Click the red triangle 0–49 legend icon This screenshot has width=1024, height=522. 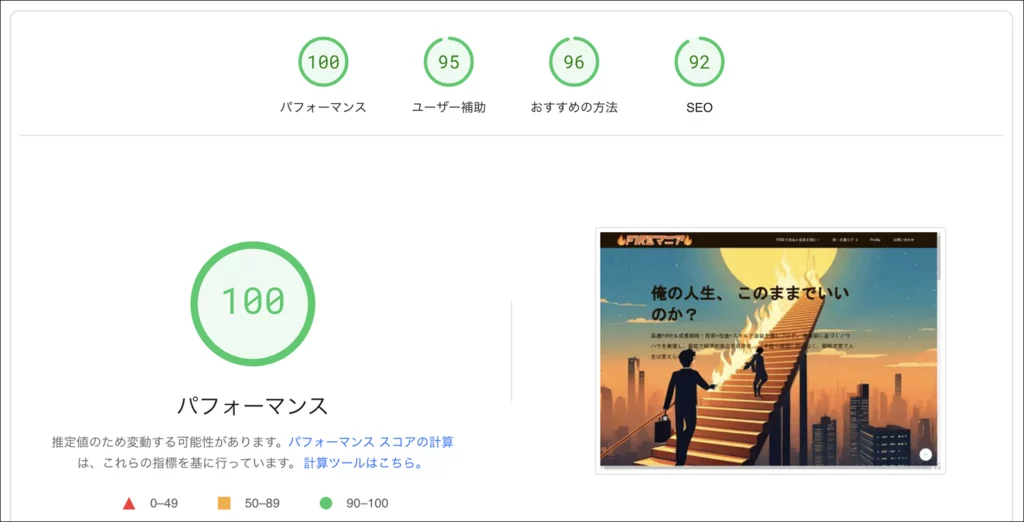(x=129, y=504)
